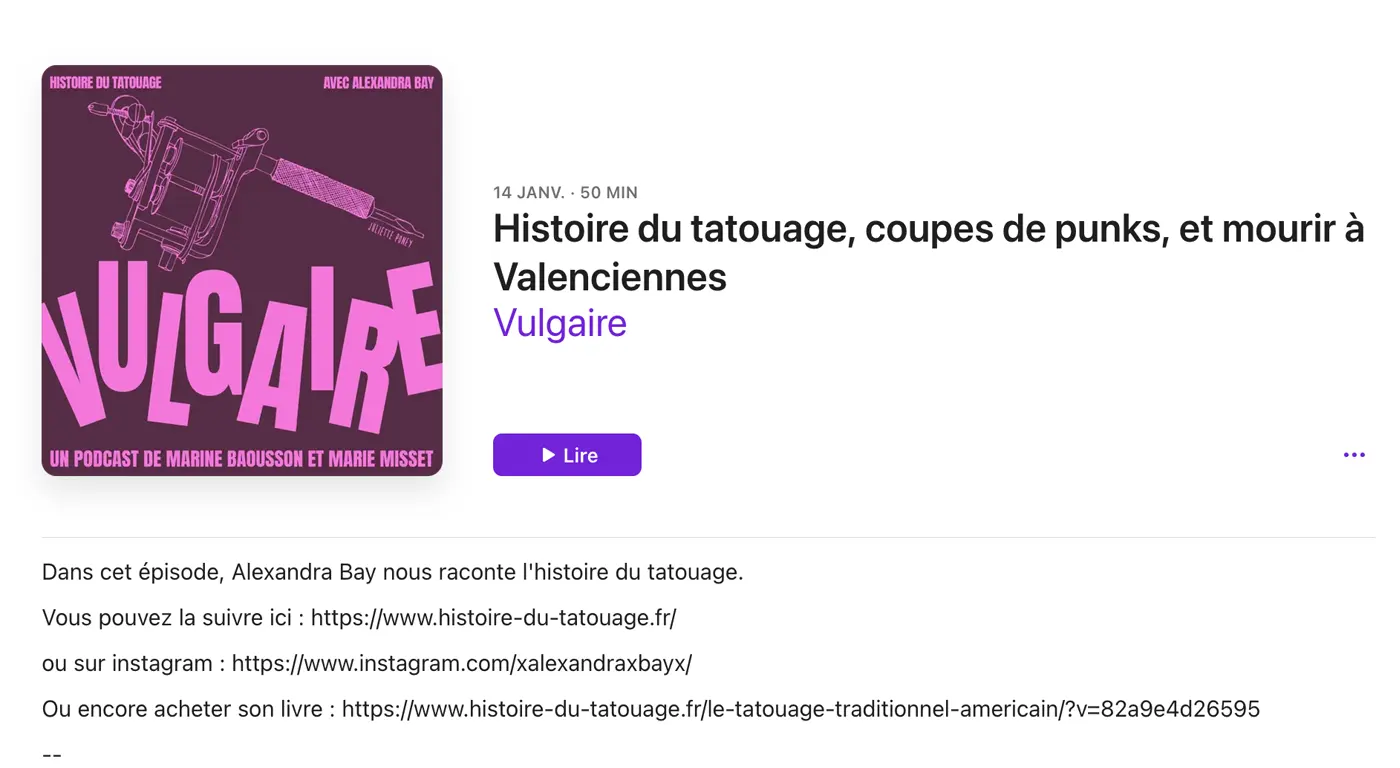Viewport: 1400px width, 768px height.
Task: Click the text Vous pouvez la suivre ici
Action: click(167, 618)
